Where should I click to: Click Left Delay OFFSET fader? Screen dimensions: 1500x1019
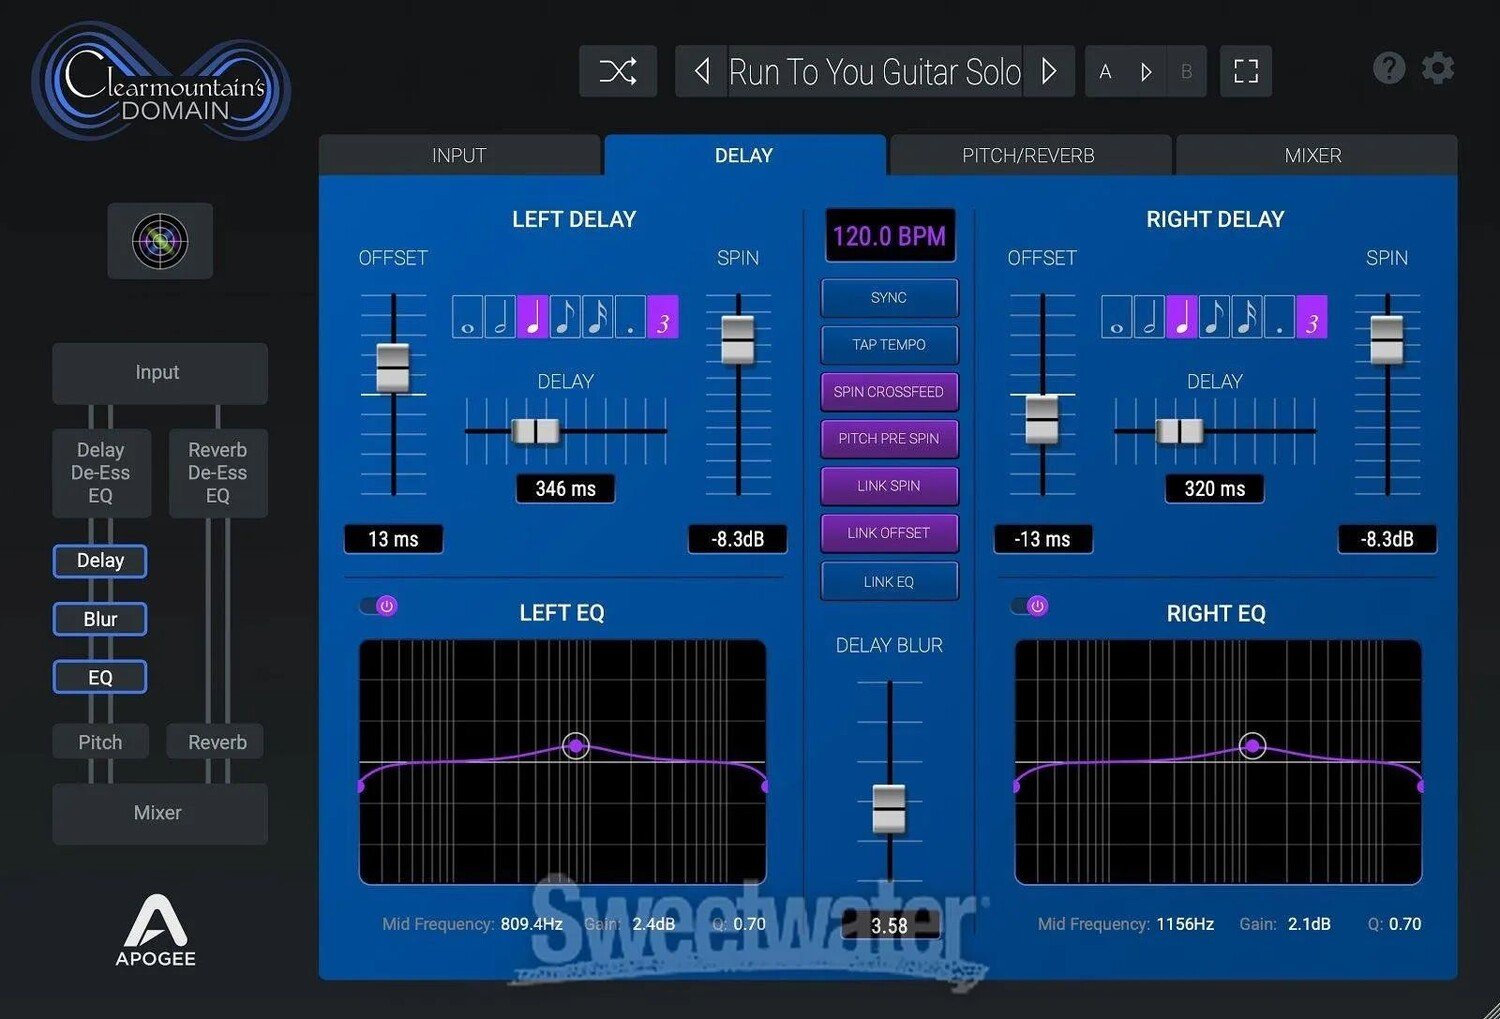393,368
